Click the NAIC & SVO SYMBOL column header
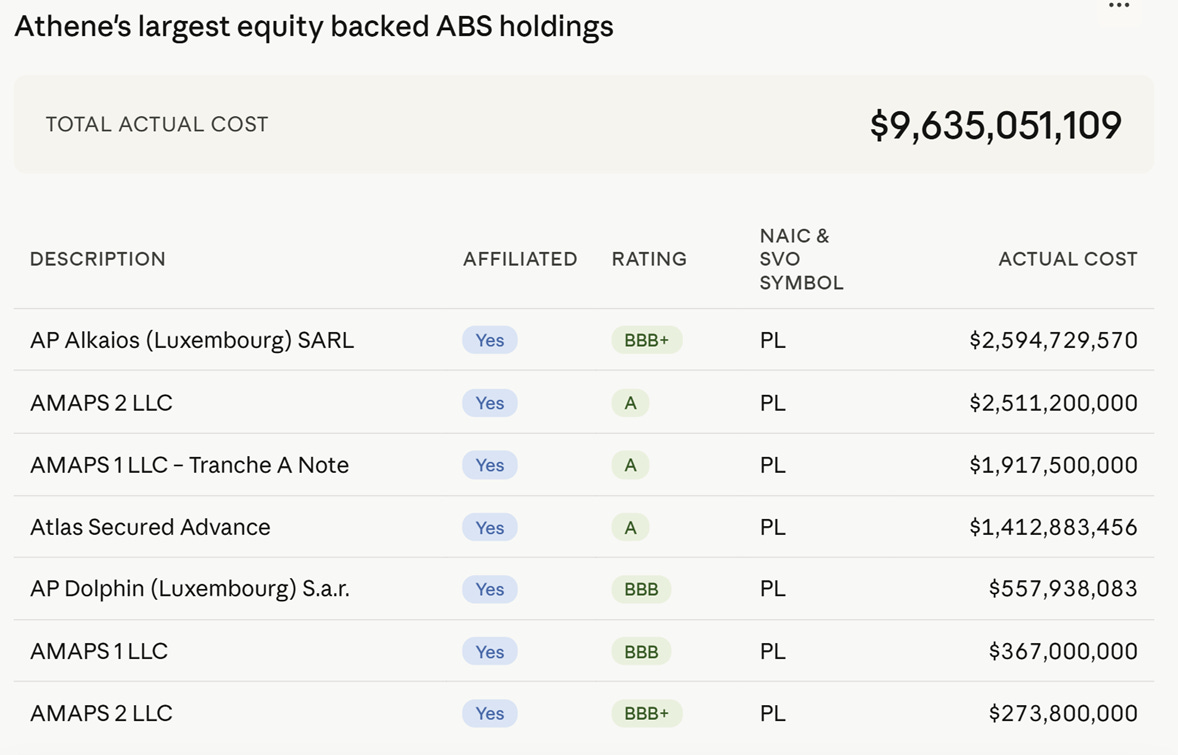The width and height of the screenshot is (1178, 755). [x=801, y=259]
